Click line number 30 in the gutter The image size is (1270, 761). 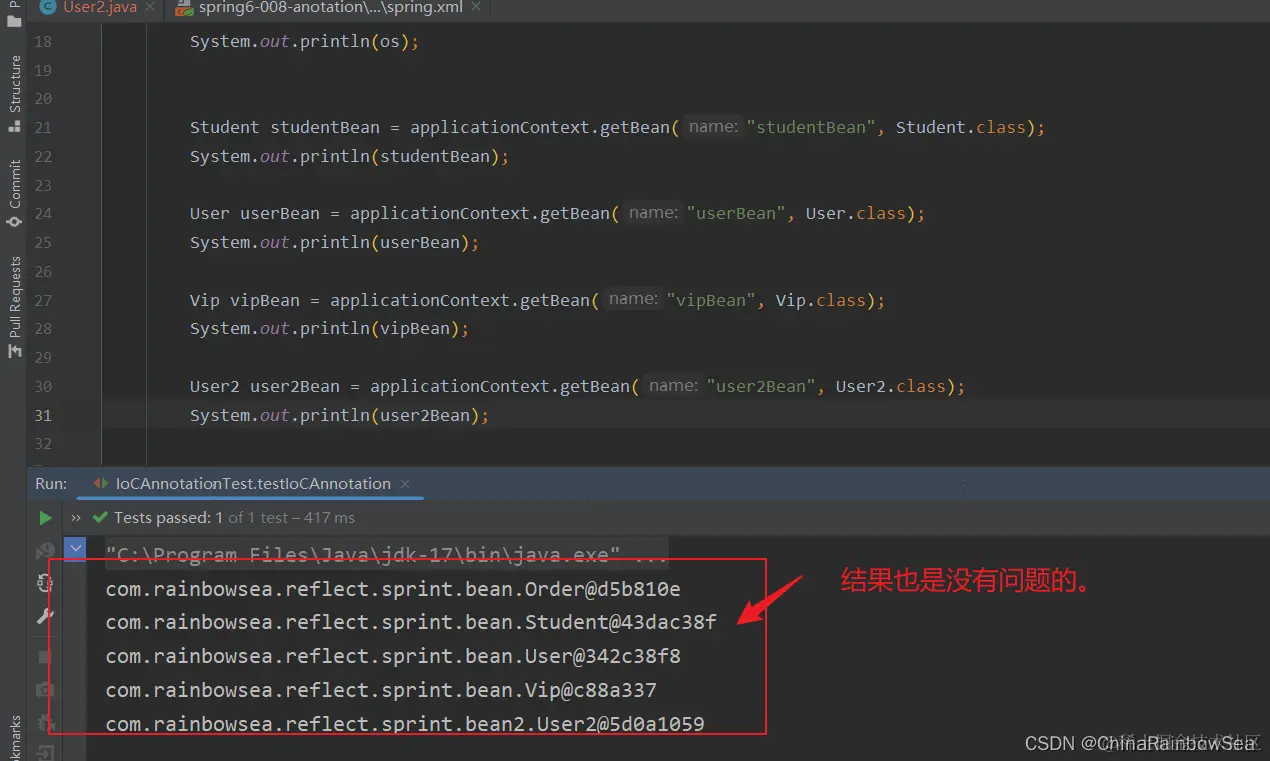tap(43, 387)
